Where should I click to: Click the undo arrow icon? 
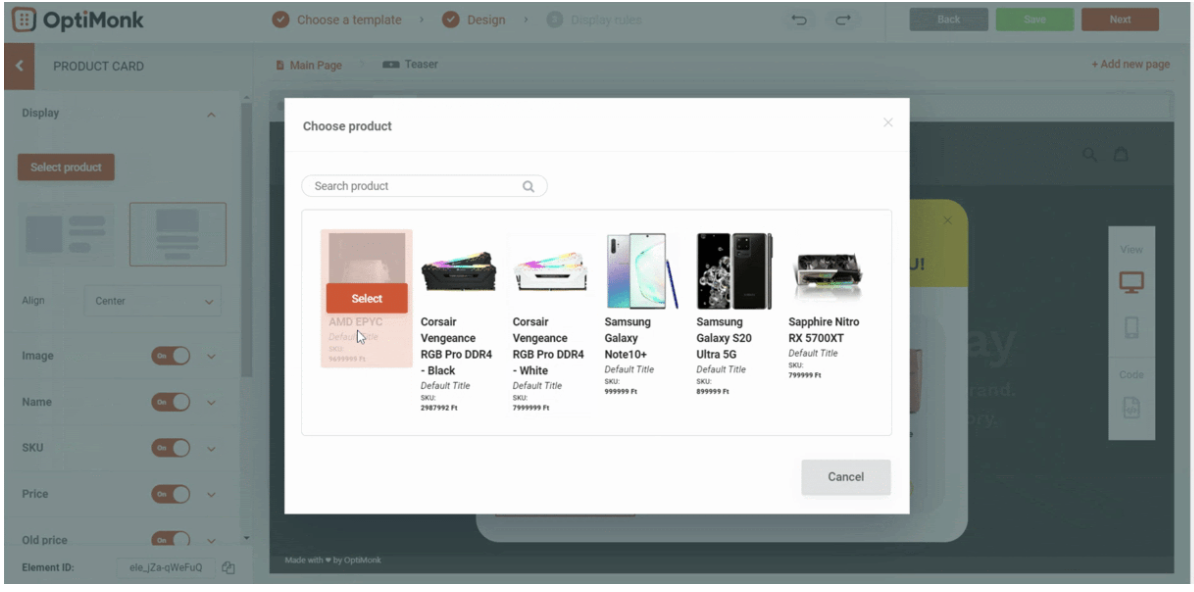799,21
